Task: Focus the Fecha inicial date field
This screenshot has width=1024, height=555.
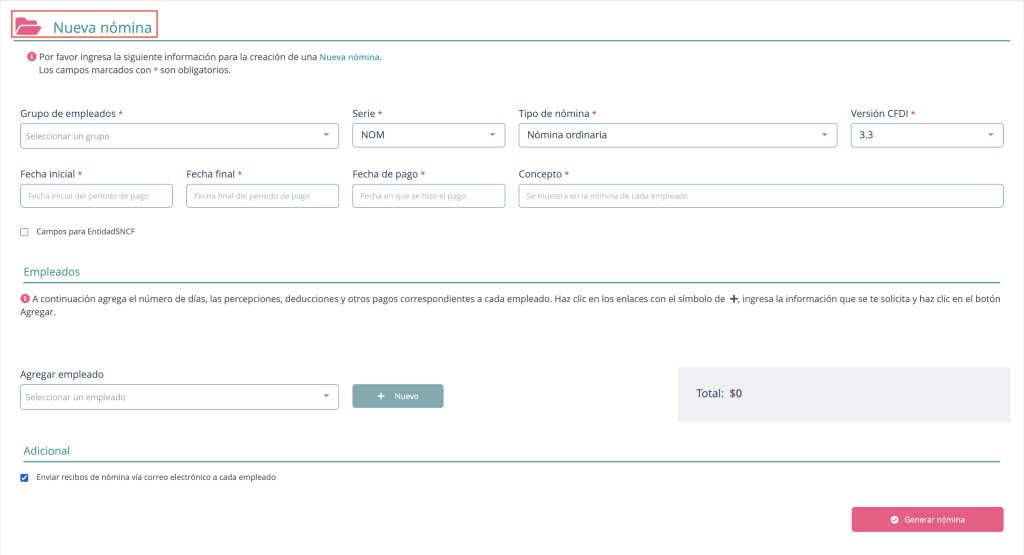Action: click(x=96, y=196)
